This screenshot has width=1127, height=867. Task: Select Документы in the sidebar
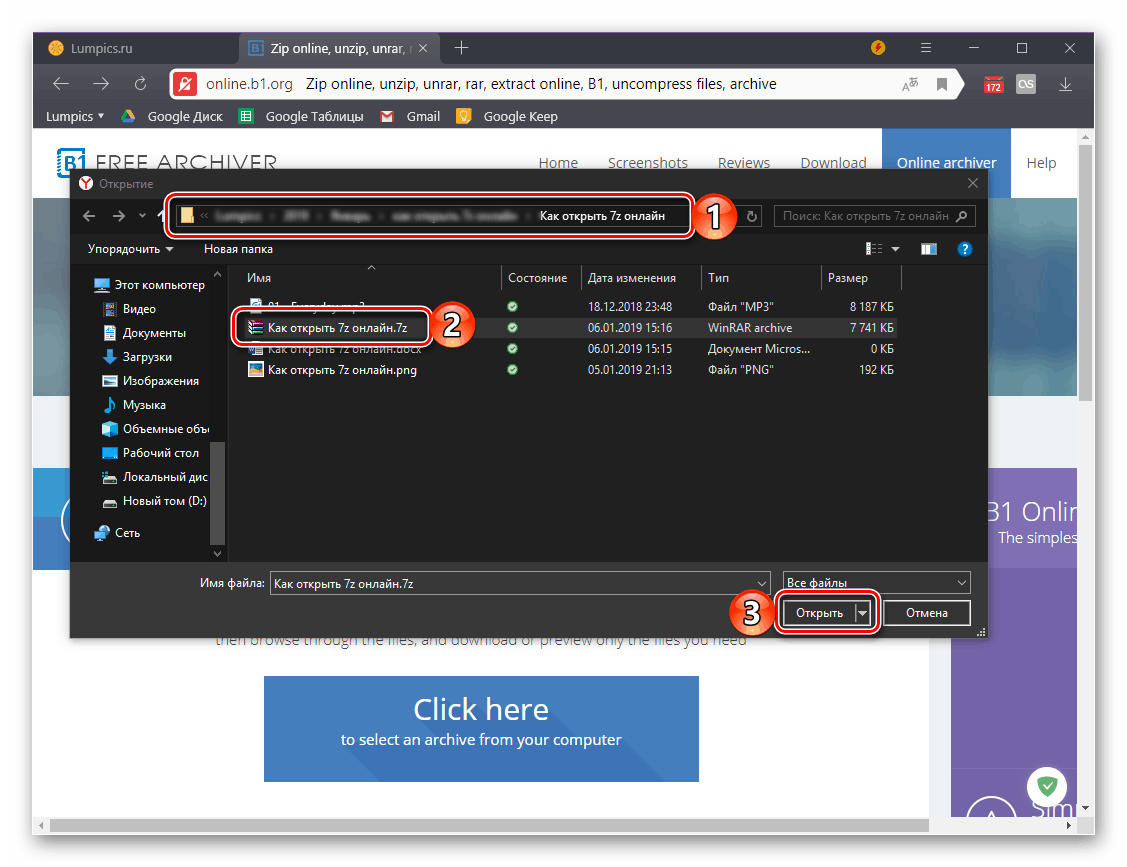144,333
